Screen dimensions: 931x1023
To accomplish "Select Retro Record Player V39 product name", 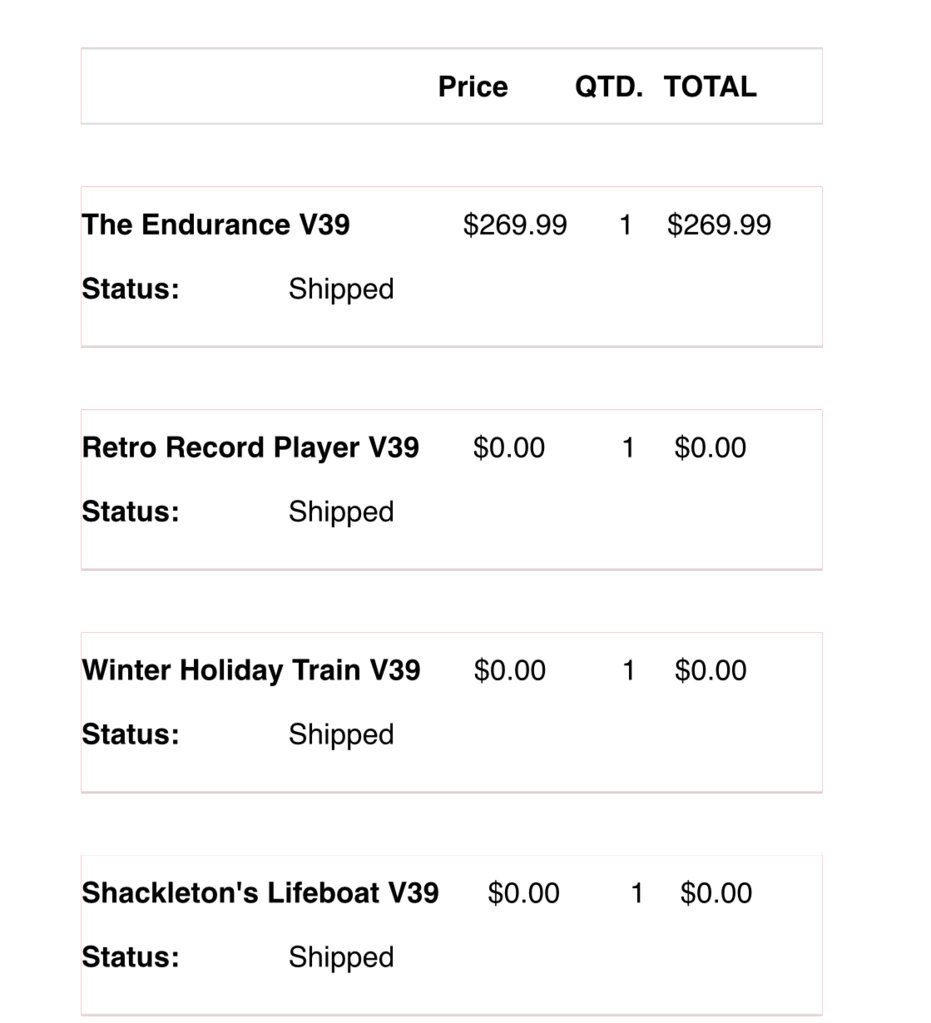I will tap(251, 448).
